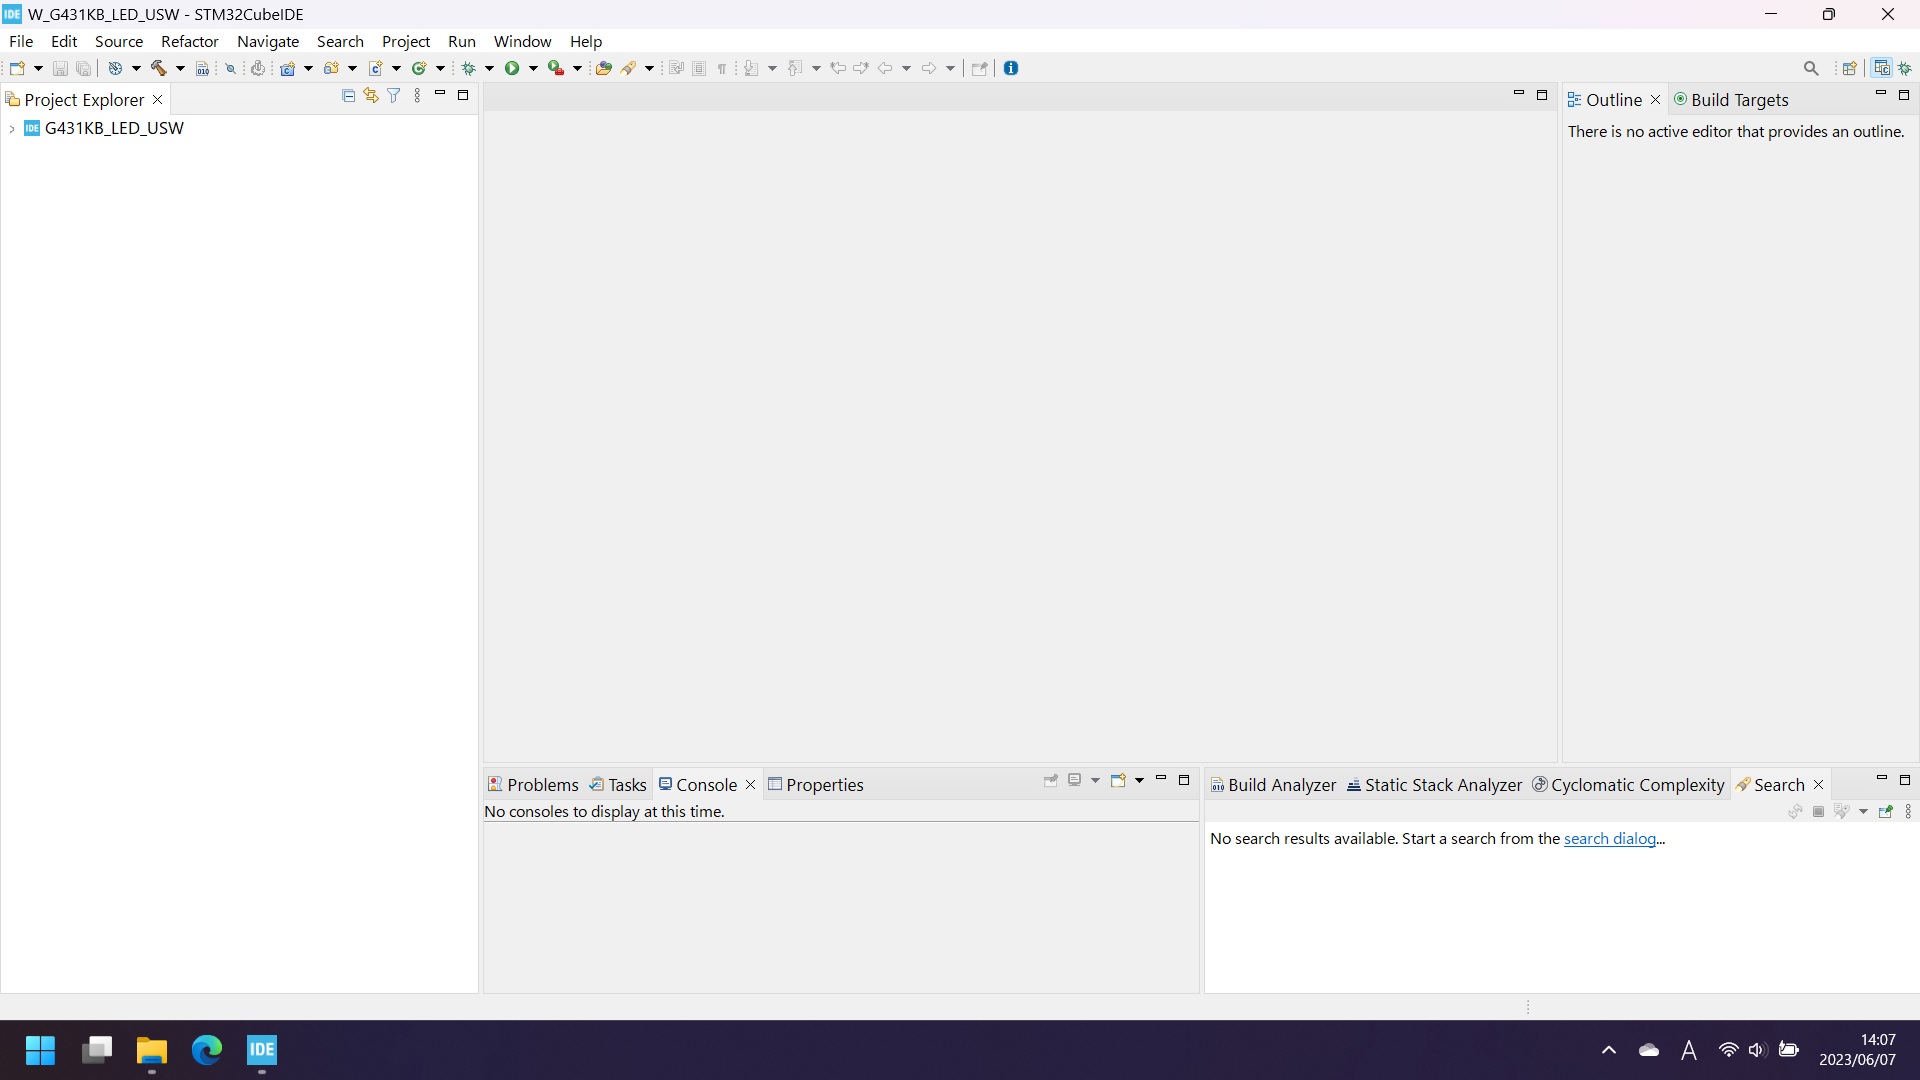The width and height of the screenshot is (1920, 1080).
Task: Click the search toolbar magnifier icon
Action: (x=1812, y=67)
